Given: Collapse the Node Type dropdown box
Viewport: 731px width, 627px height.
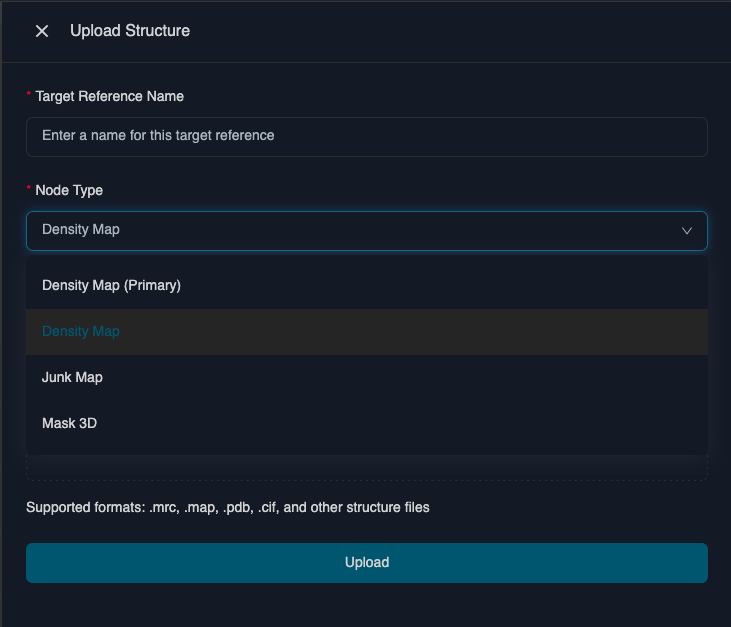Looking at the screenshot, I should tap(366, 230).
